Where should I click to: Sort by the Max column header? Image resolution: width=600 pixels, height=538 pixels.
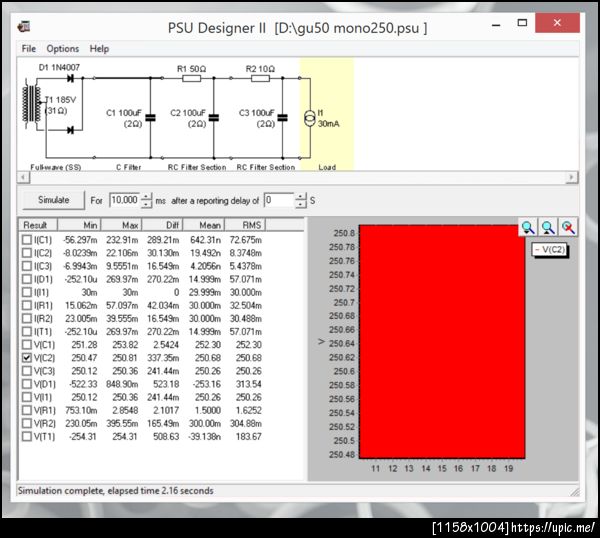(x=122, y=225)
